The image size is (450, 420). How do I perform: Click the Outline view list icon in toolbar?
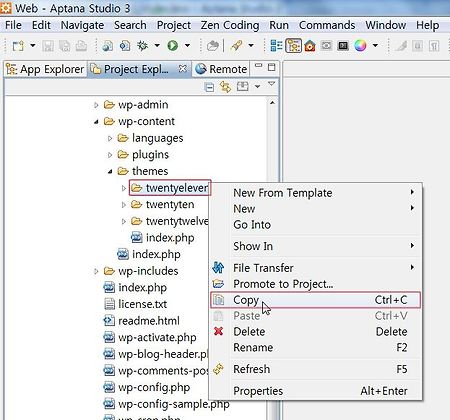pos(276,45)
